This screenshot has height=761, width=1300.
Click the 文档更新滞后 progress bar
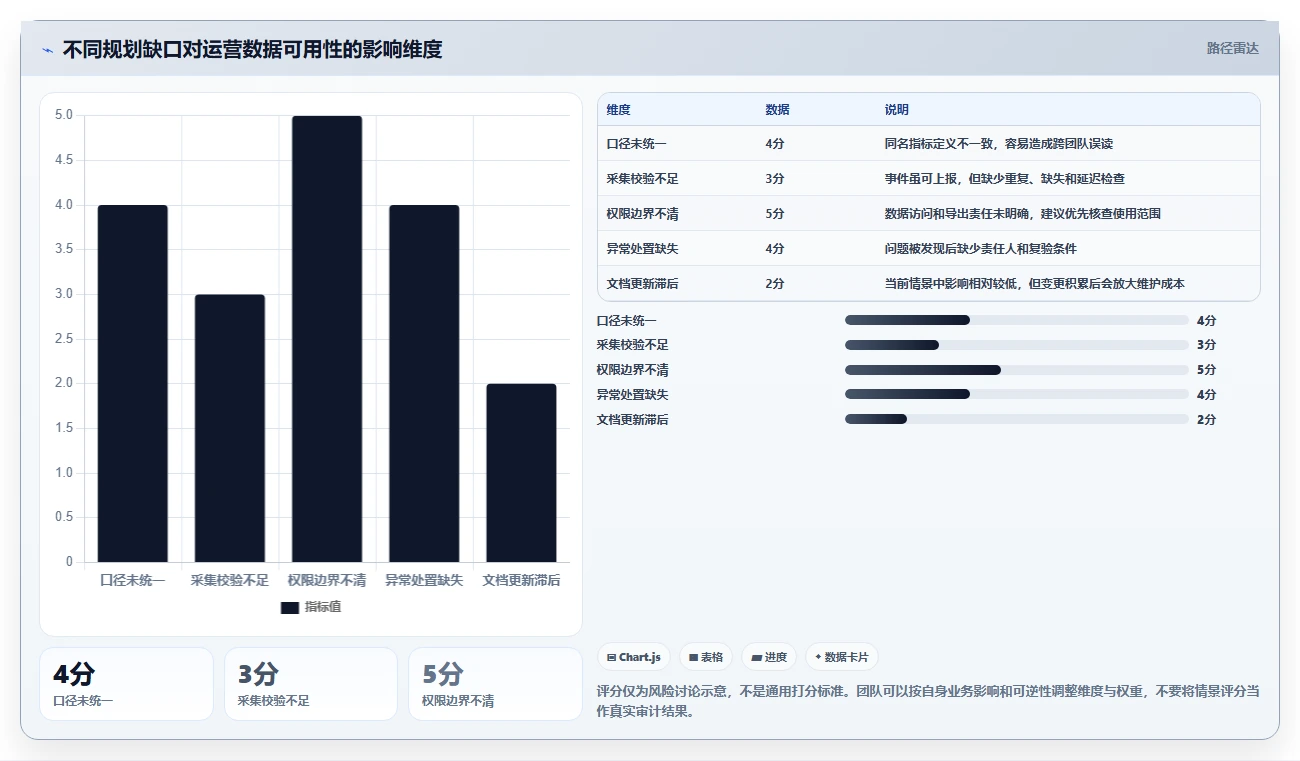tap(1016, 419)
